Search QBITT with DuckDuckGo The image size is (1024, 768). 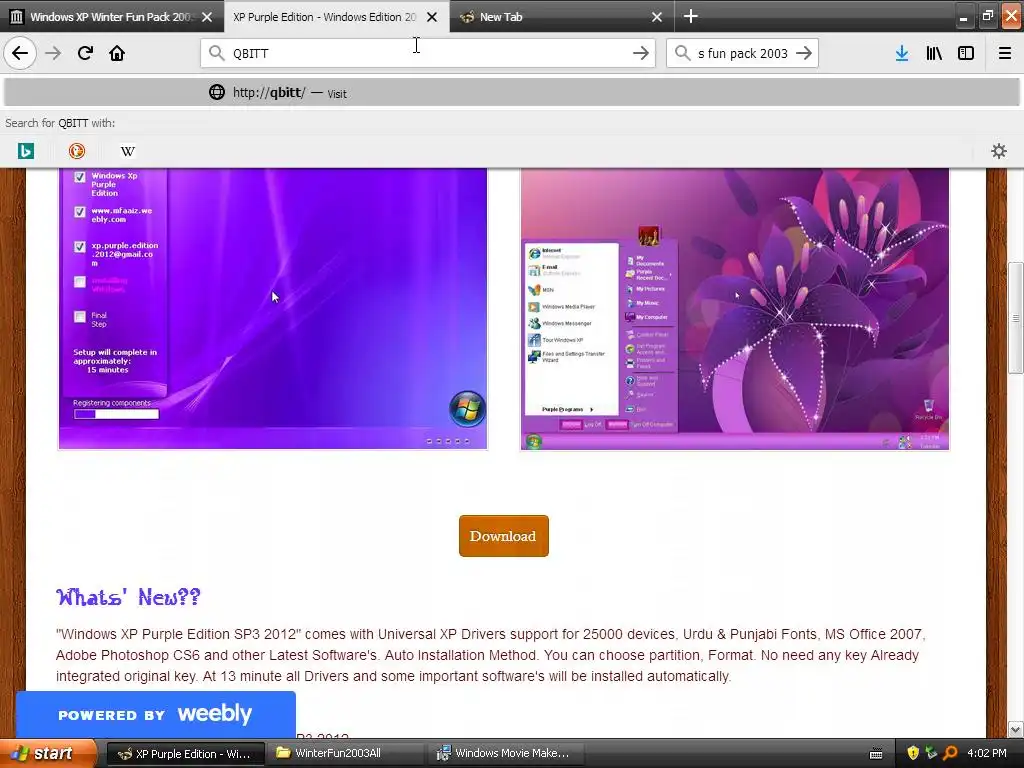point(76,151)
